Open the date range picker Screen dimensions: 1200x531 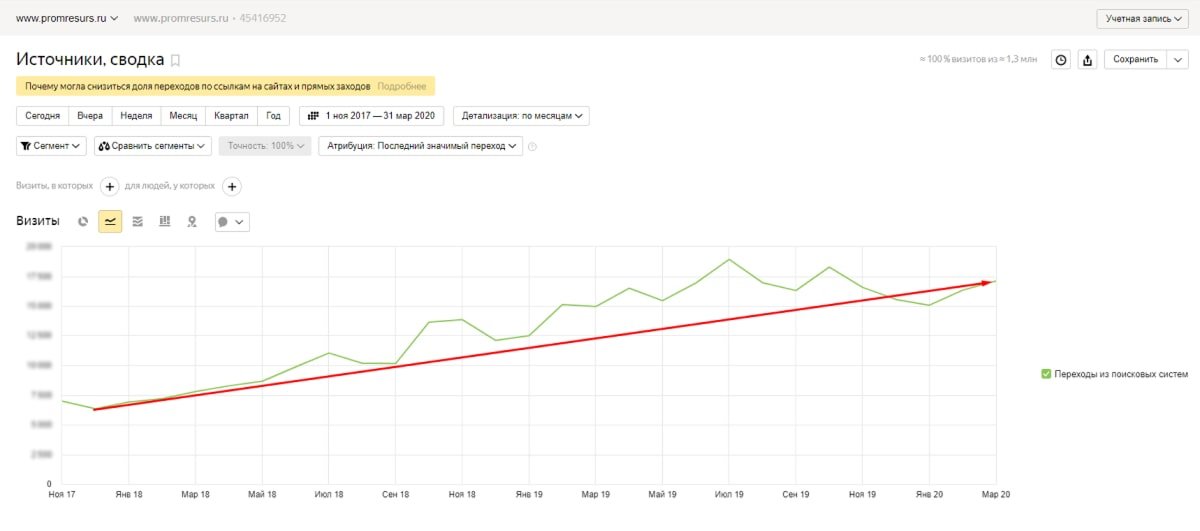pos(372,116)
